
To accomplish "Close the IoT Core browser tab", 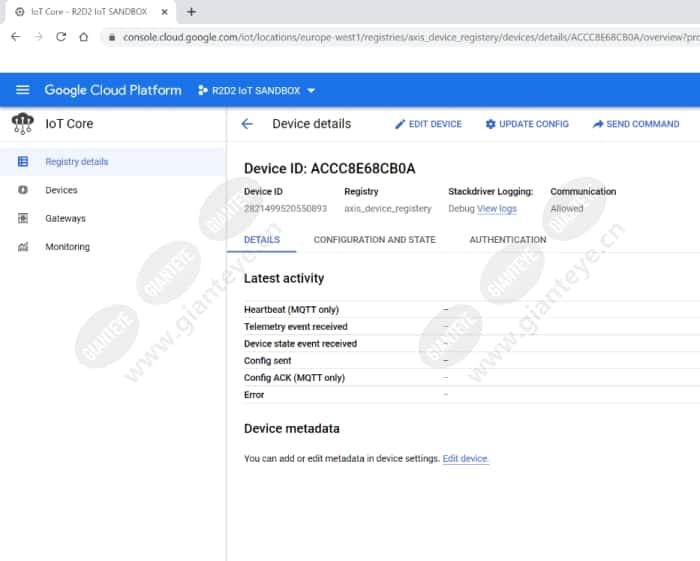I will (164, 12).
